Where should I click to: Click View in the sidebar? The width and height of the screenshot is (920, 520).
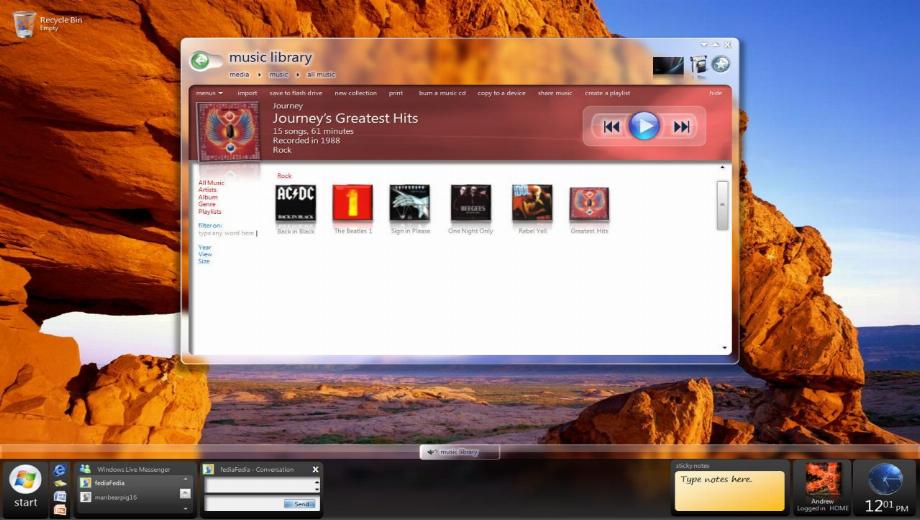pyautogui.click(x=205, y=254)
